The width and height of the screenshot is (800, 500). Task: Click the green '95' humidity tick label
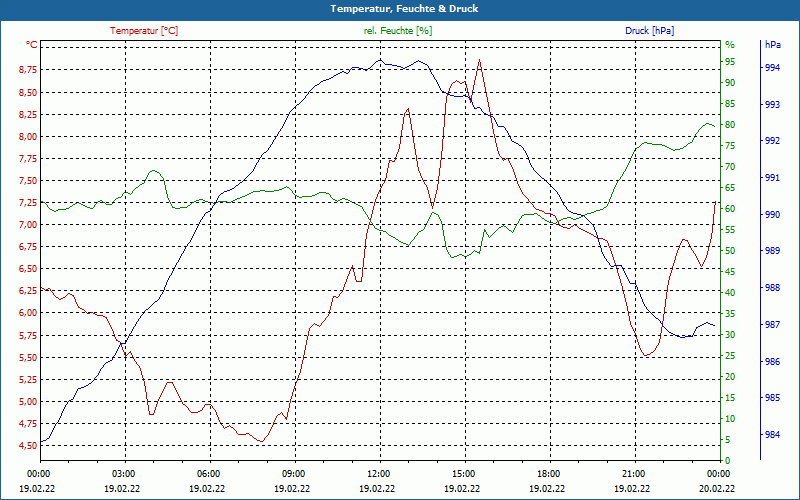730,62
